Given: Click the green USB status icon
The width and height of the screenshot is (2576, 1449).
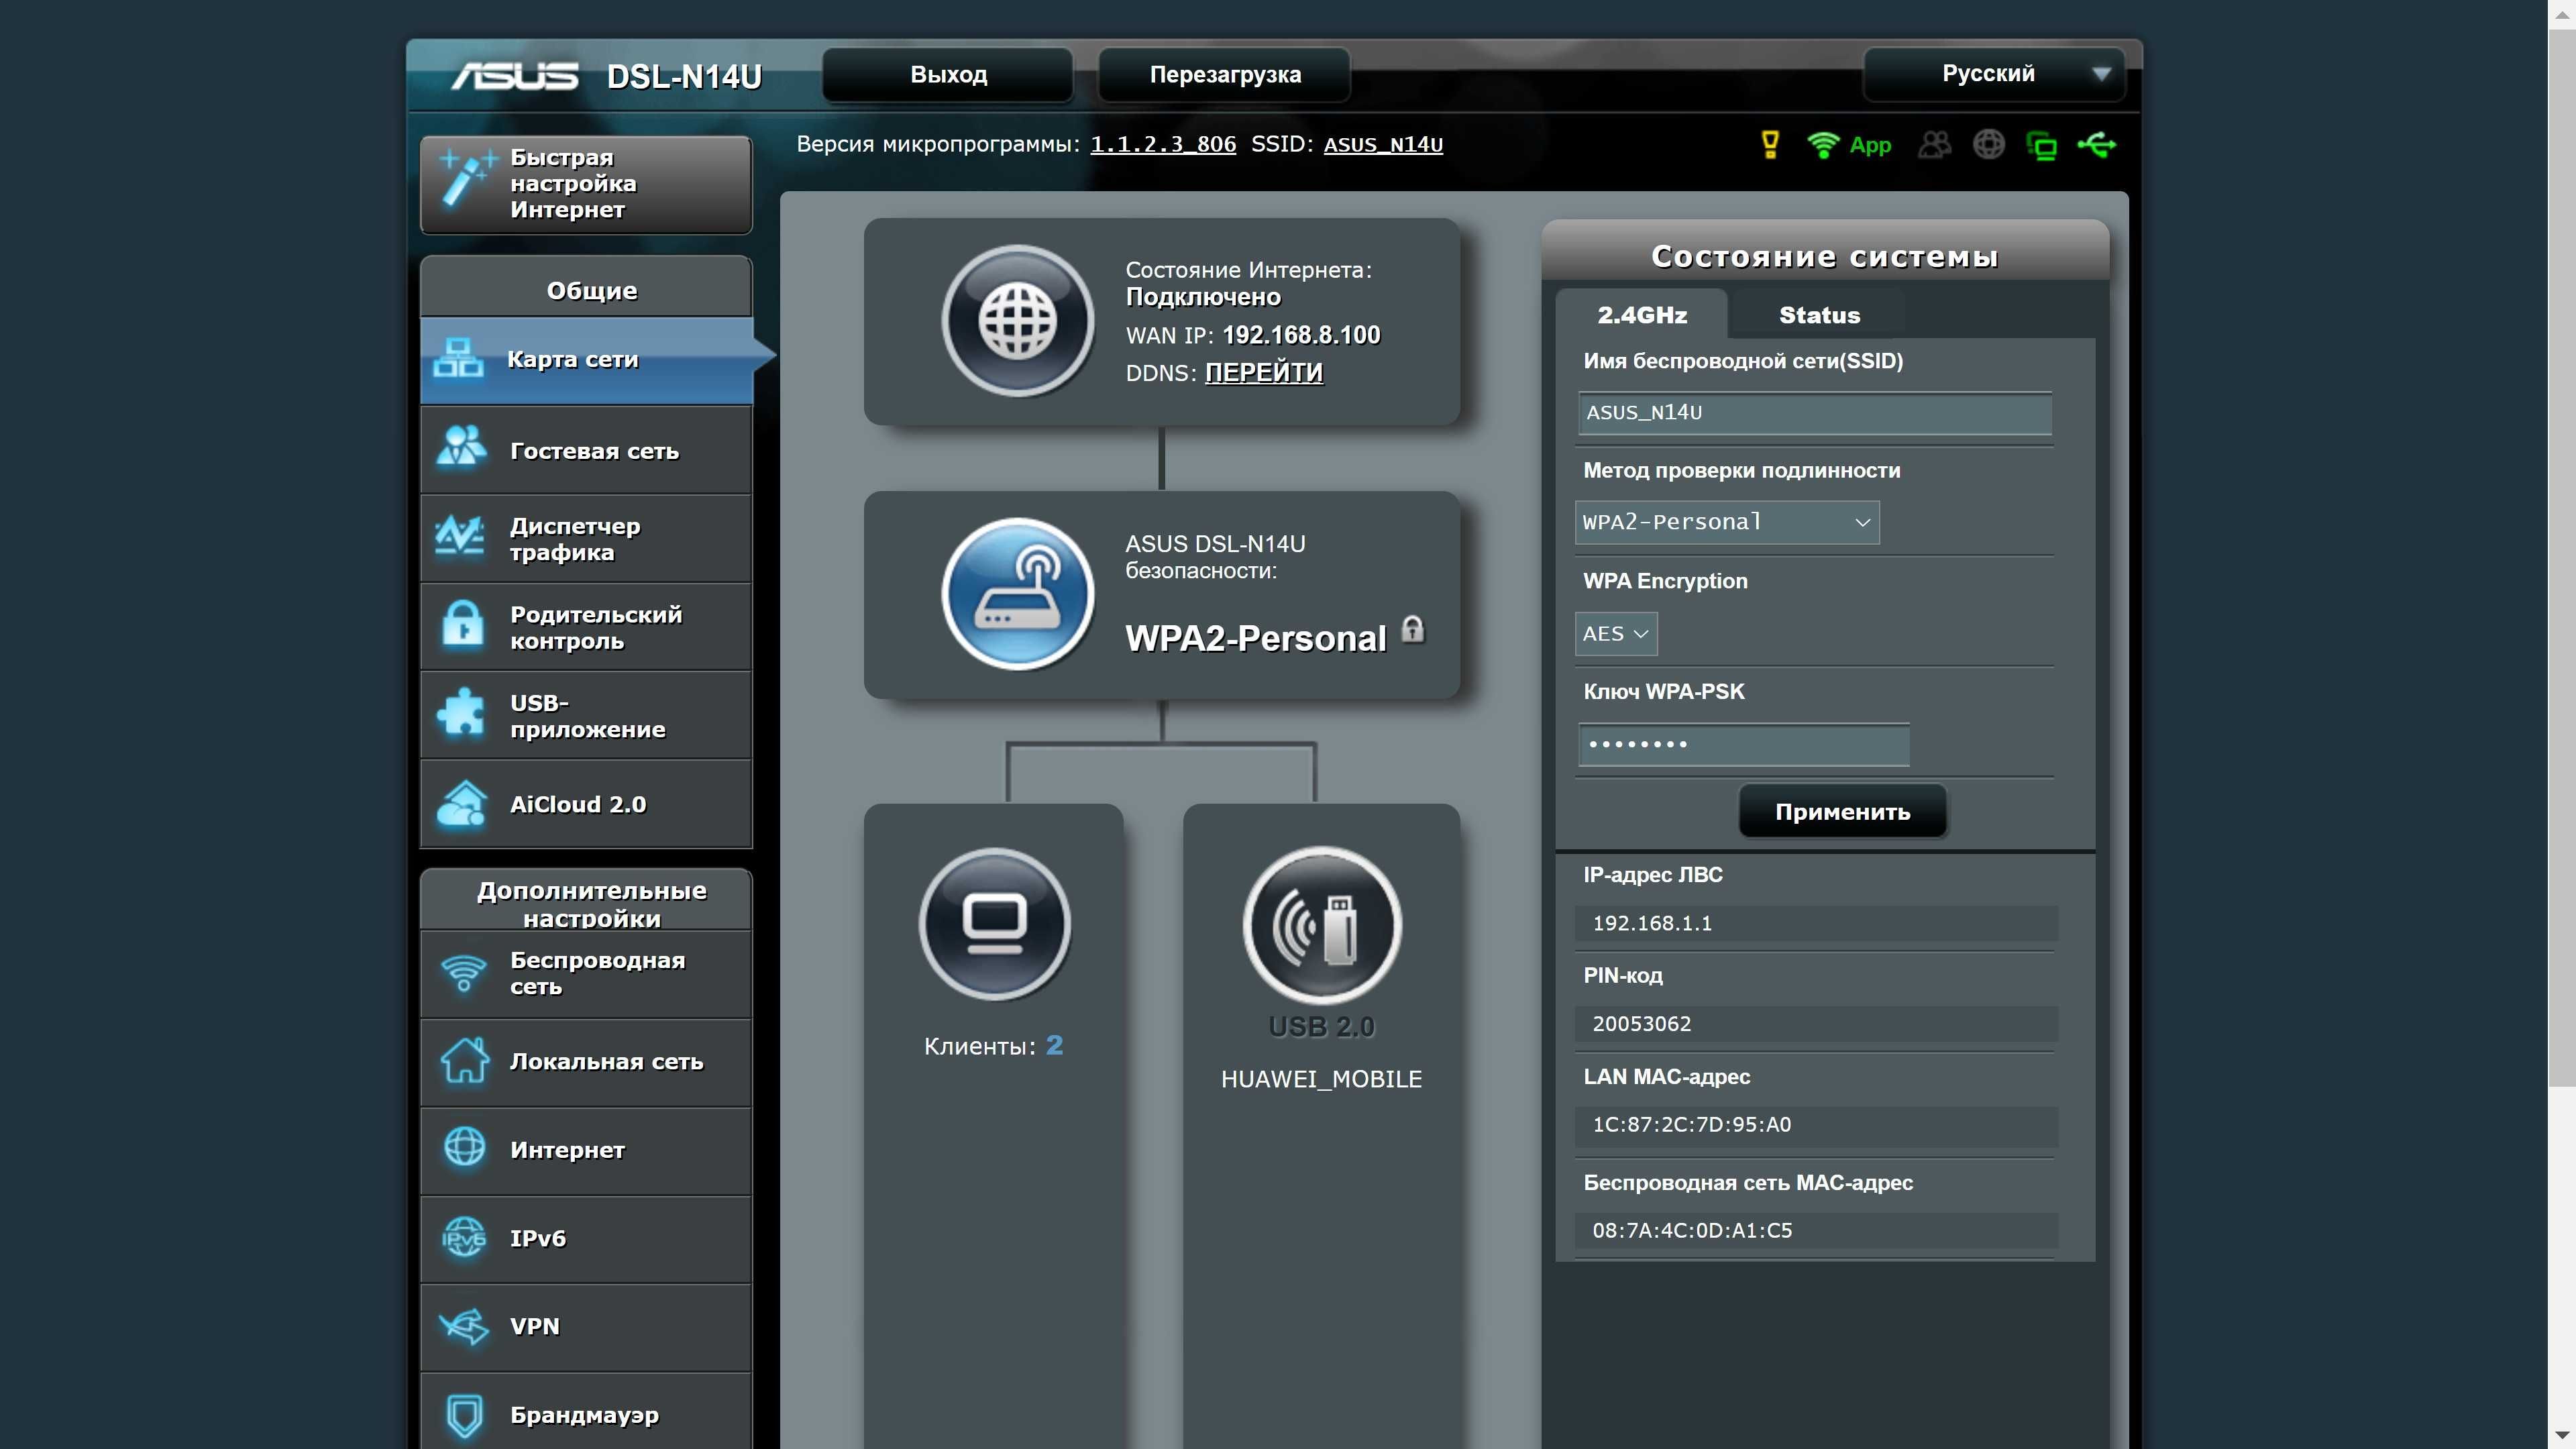Looking at the screenshot, I should point(2096,145).
